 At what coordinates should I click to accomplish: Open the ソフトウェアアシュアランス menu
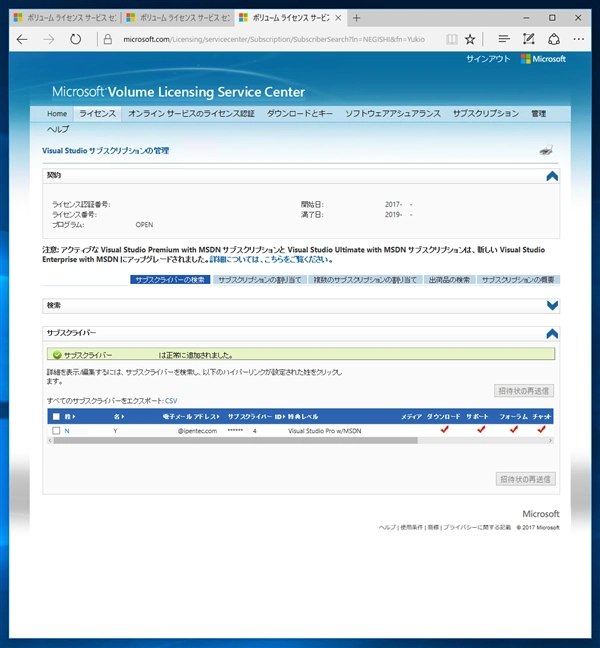tap(393, 114)
